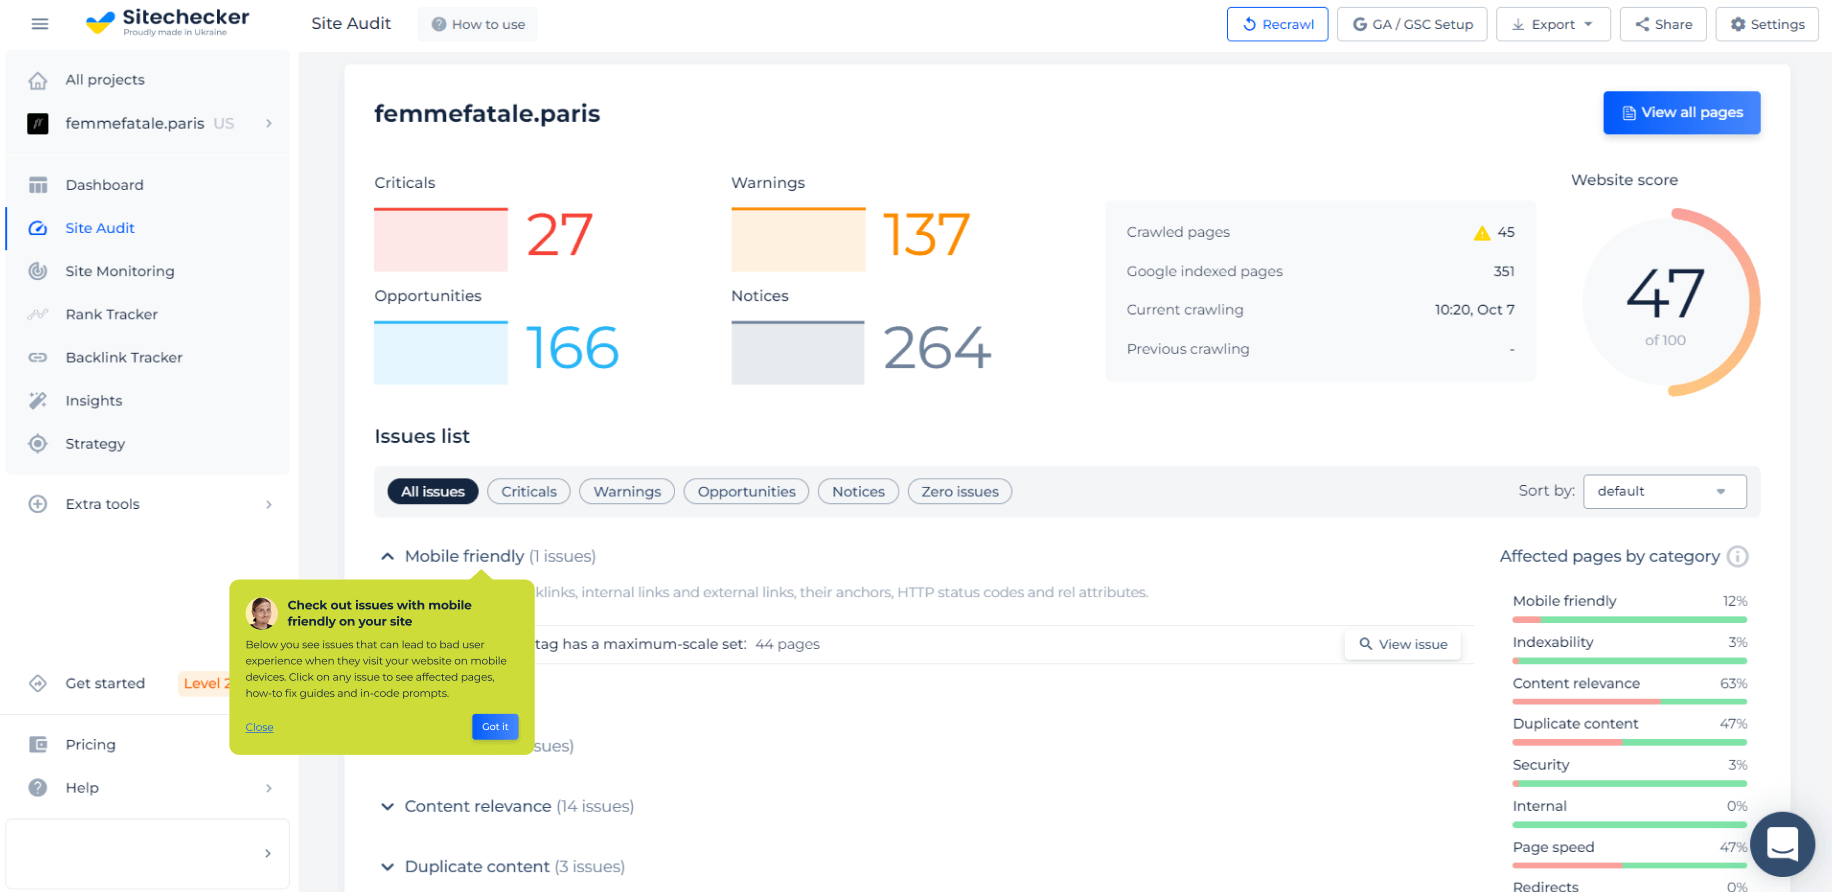Image resolution: width=1832 pixels, height=892 pixels.
Task: Expand Content relevance issues section
Action: point(388,806)
